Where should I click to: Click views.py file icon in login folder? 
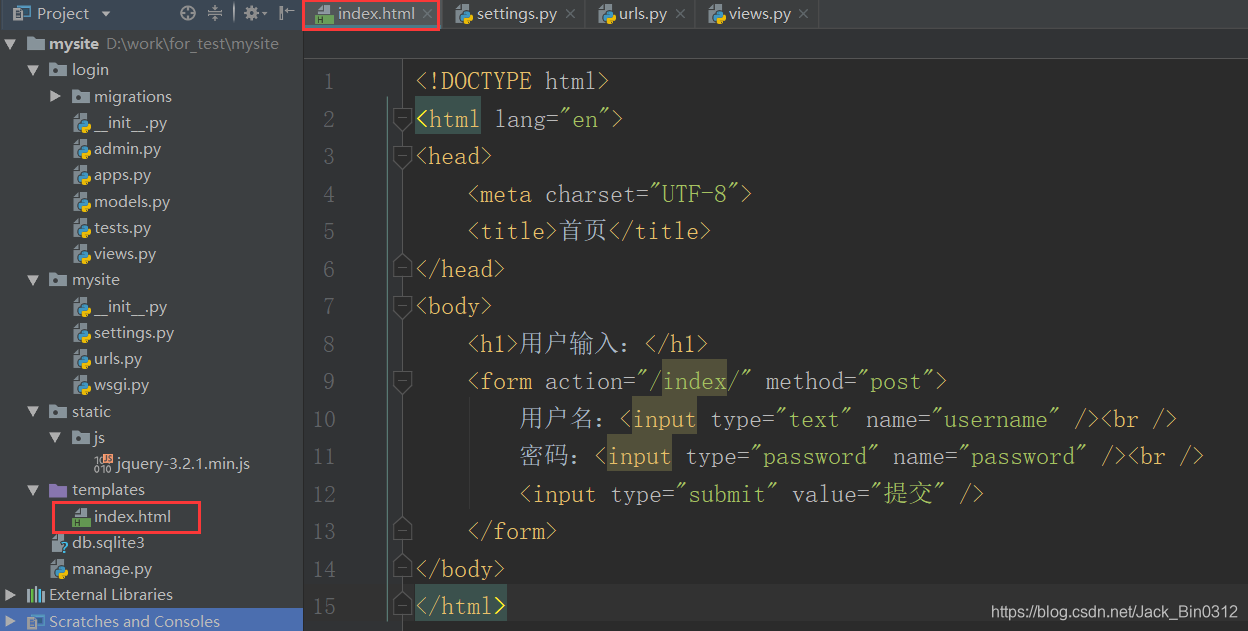[82, 254]
